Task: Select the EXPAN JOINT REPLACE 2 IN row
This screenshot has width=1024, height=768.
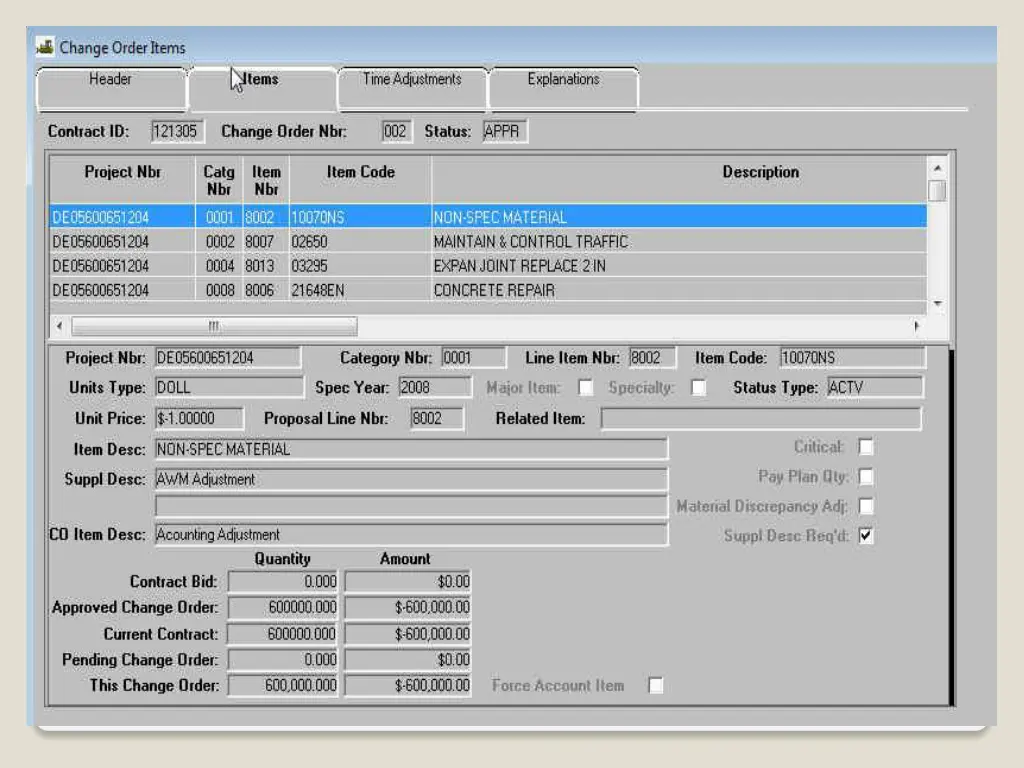Action: (x=488, y=266)
